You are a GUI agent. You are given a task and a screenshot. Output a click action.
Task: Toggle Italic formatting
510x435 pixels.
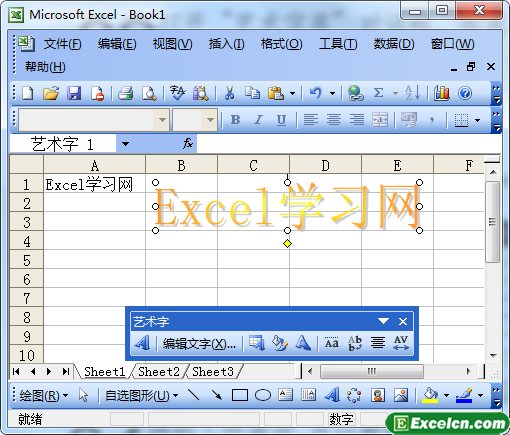(258, 120)
